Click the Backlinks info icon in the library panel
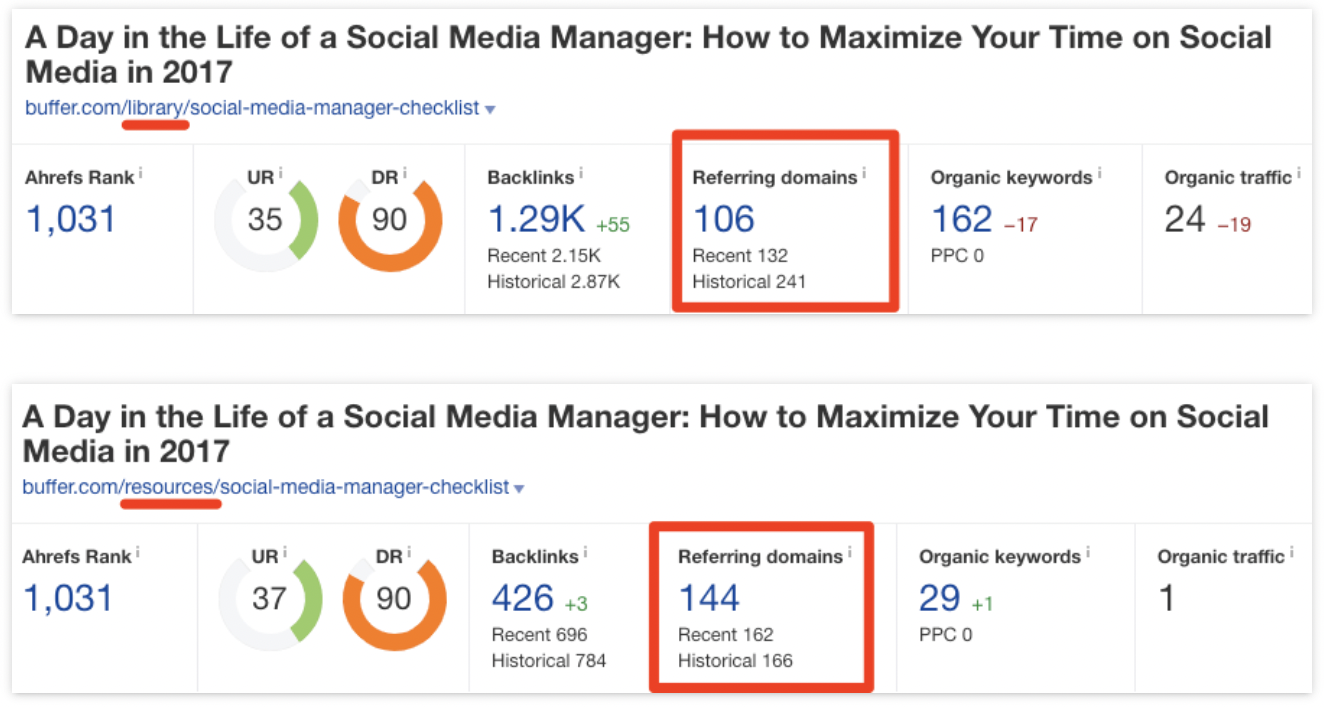The height and width of the screenshot is (708, 1324). (581, 174)
